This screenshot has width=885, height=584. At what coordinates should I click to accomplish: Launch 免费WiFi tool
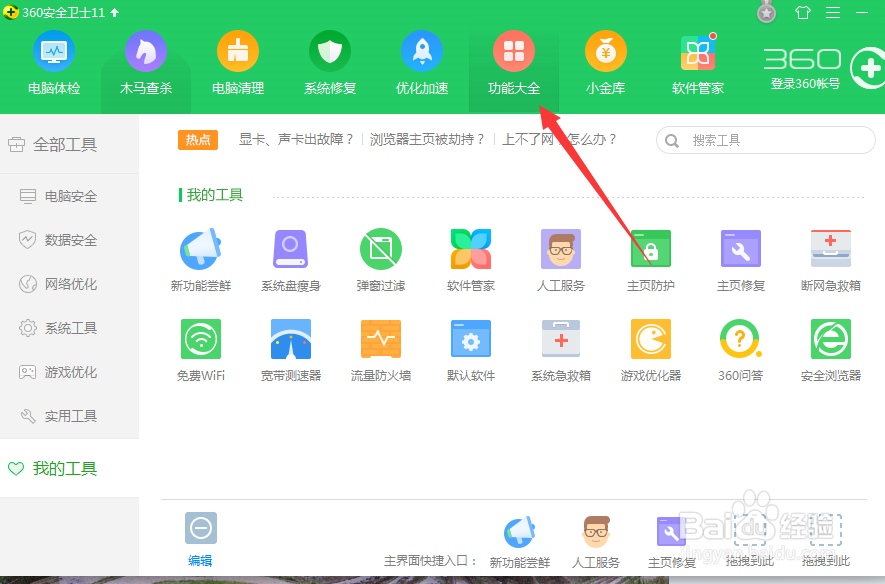[x=201, y=350]
